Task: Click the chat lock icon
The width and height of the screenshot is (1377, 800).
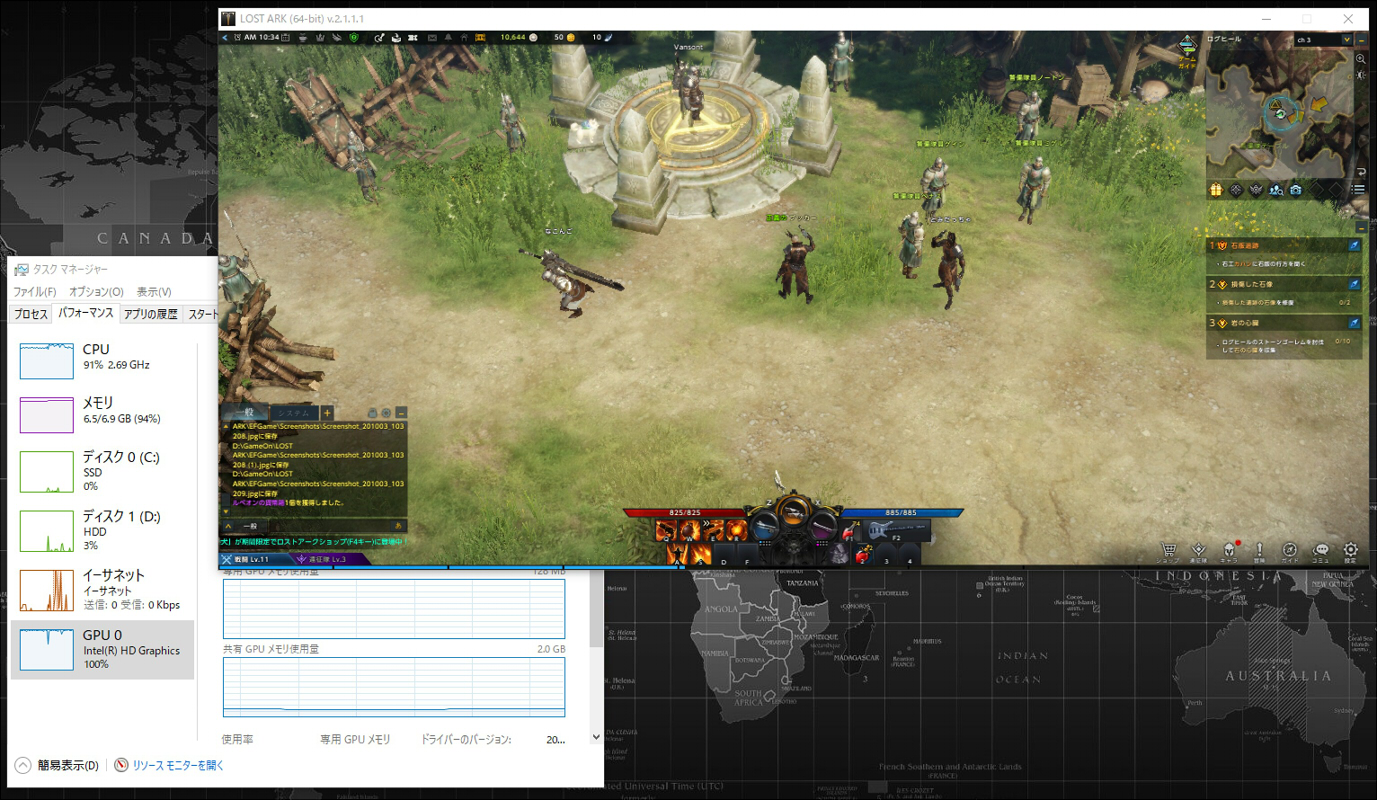Action: click(x=373, y=412)
